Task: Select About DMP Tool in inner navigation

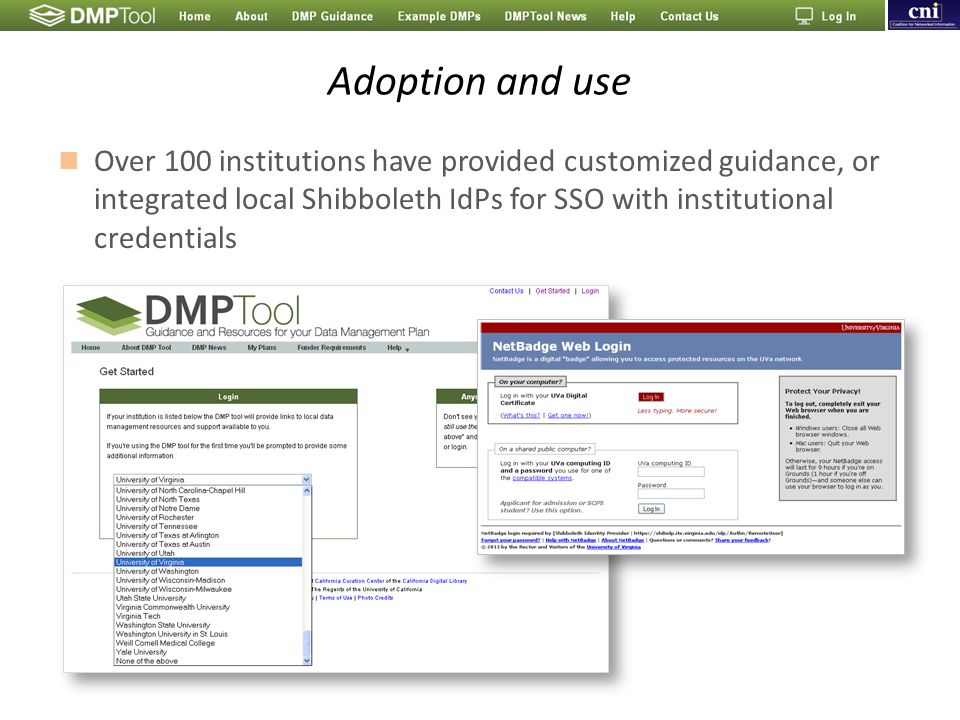Action: (x=146, y=347)
